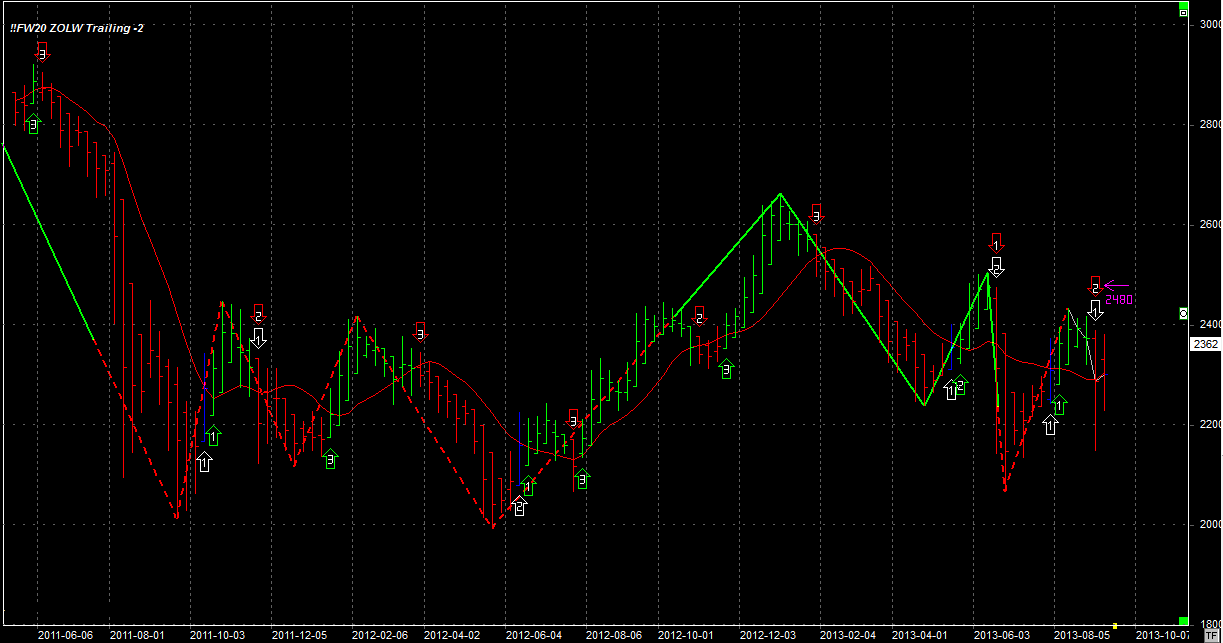Select the magenta arrow pointing at 2480
The width and height of the screenshot is (1223, 643).
(x=1116, y=285)
